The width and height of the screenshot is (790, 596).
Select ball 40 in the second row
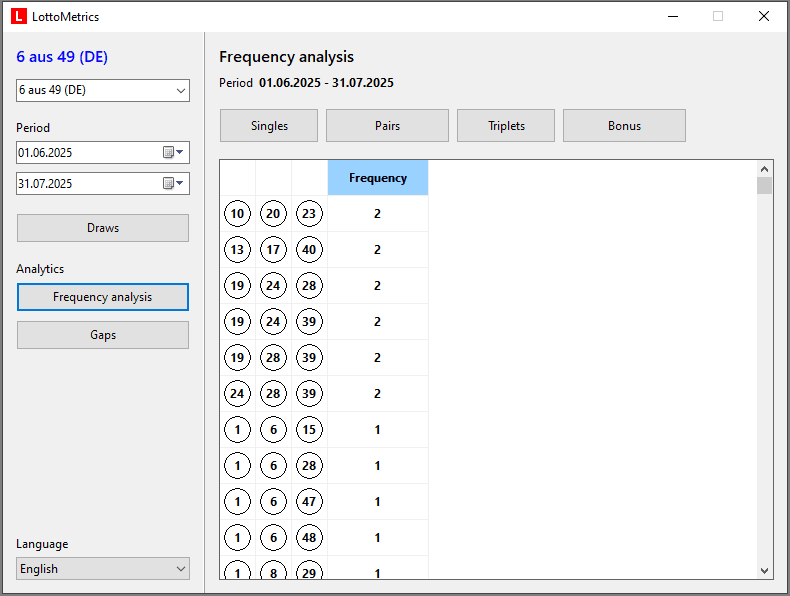[x=309, y=249]
